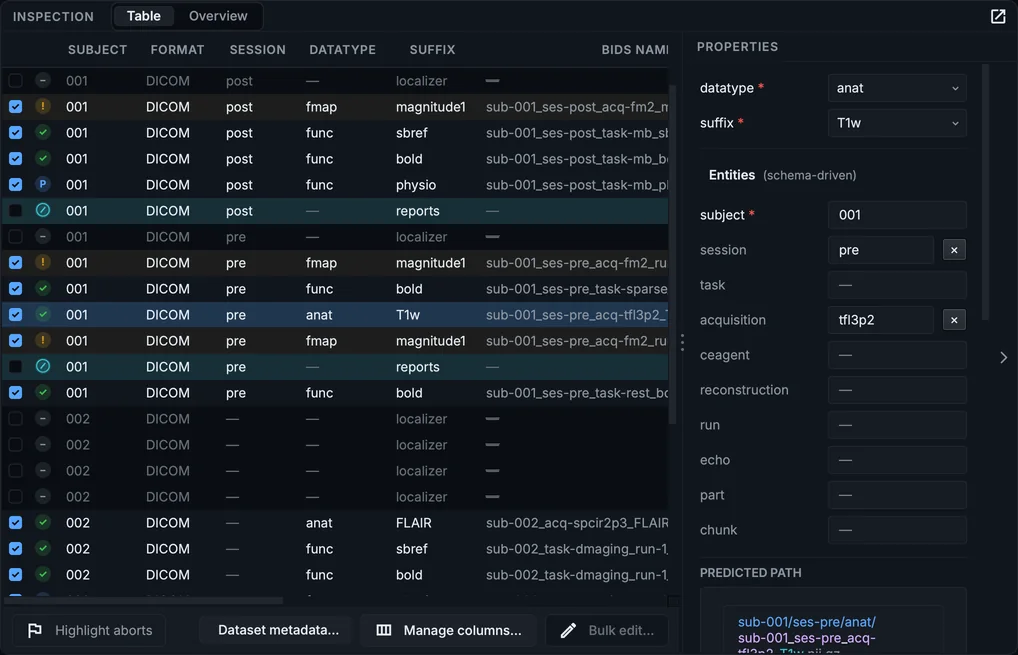This screenshot has height=655, width=1018.
Task: Open the suffix dropdown showing T1w
Action: click(897, 123)
